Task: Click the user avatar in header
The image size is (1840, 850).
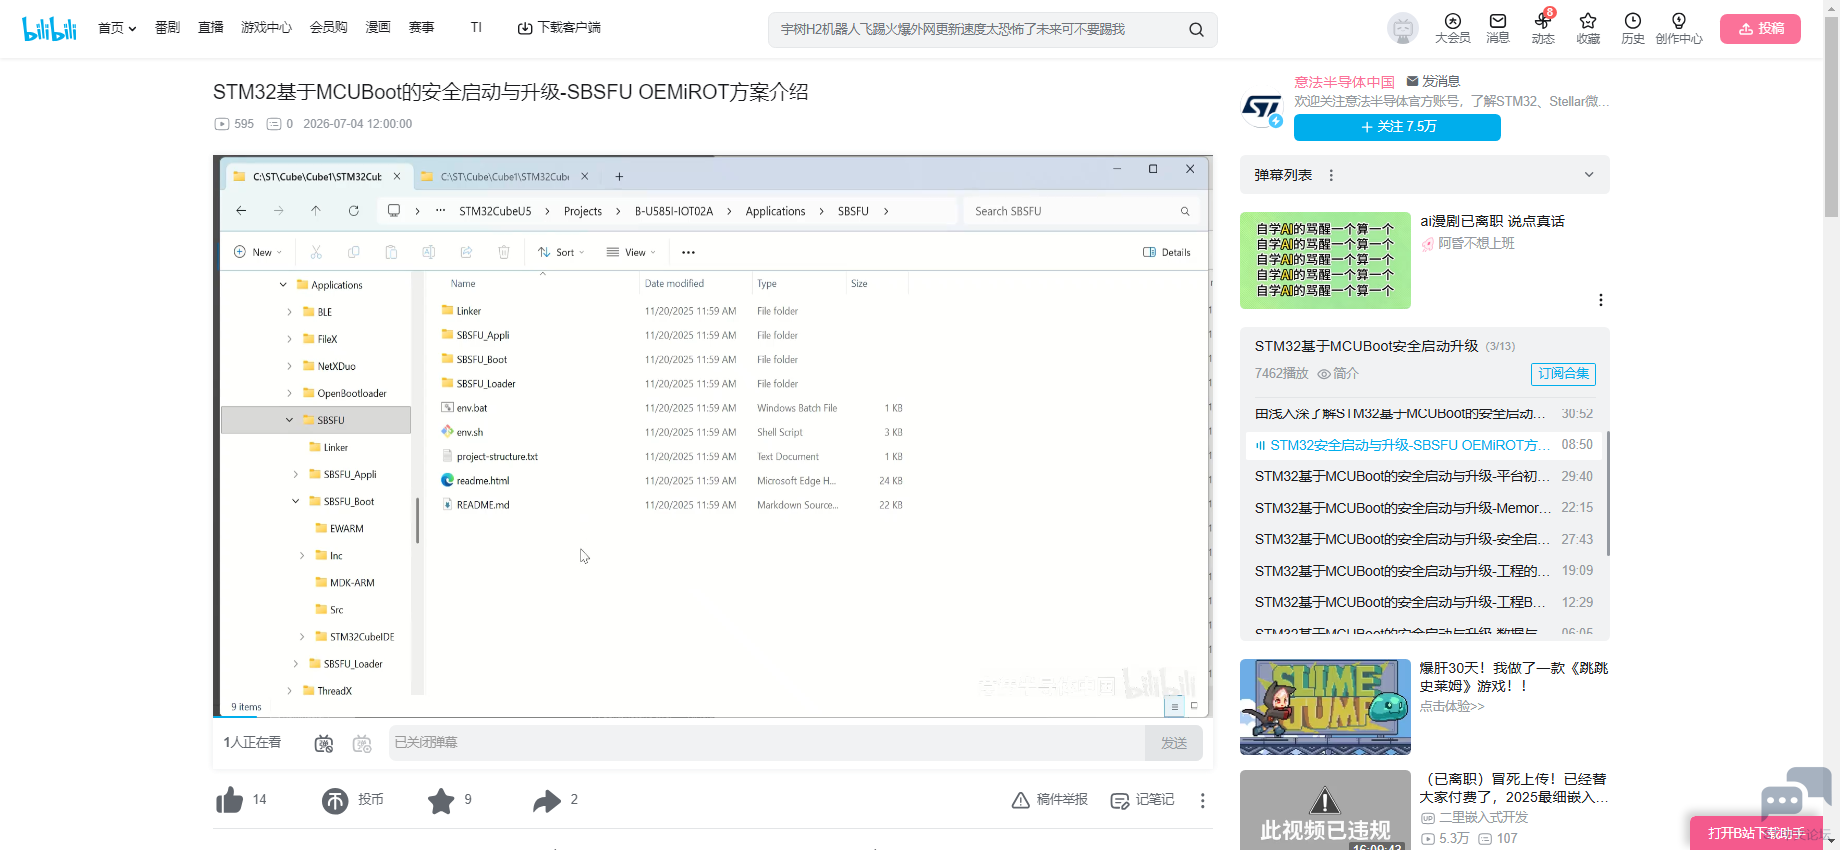Action: point(1403,28)
